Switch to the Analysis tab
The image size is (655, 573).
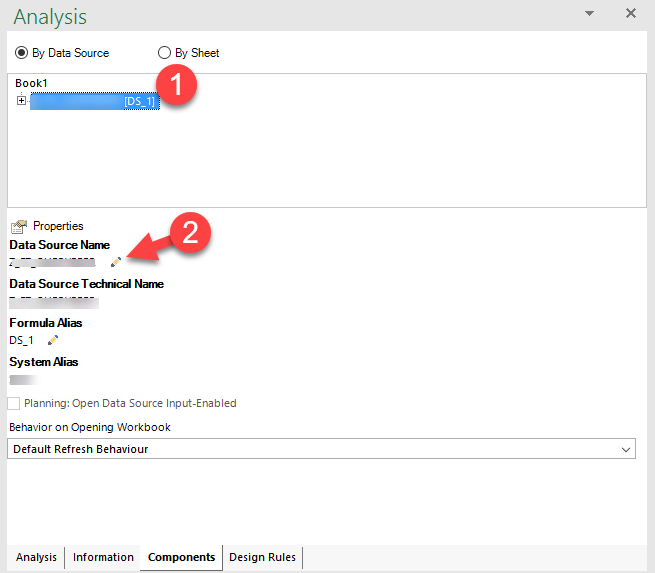coord(36,557)
